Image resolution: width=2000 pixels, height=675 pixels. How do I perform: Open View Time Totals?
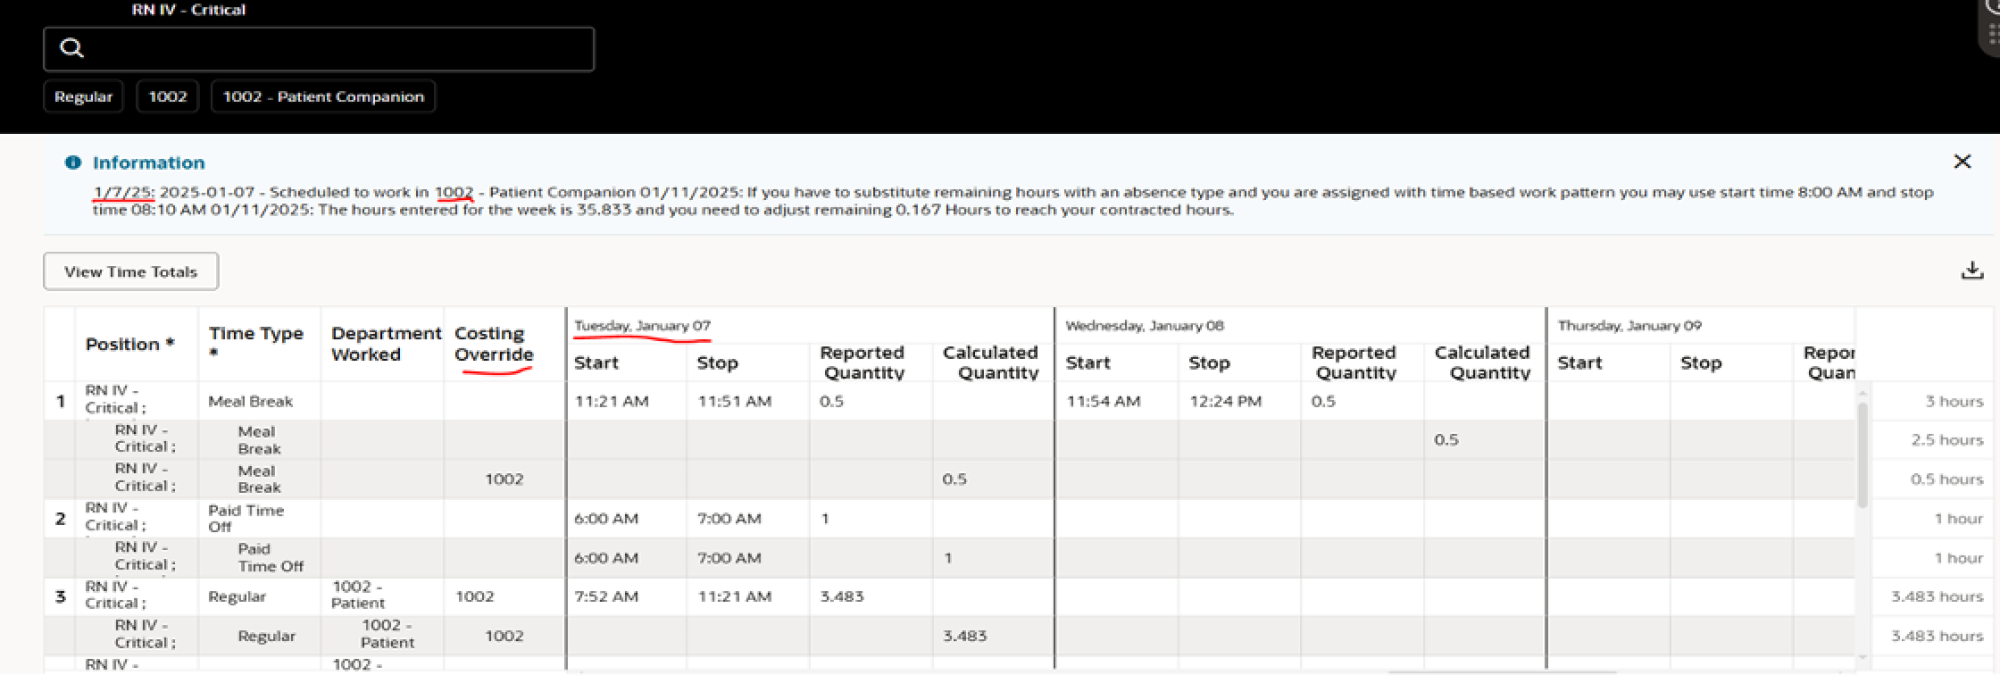(x=131, y=271)
